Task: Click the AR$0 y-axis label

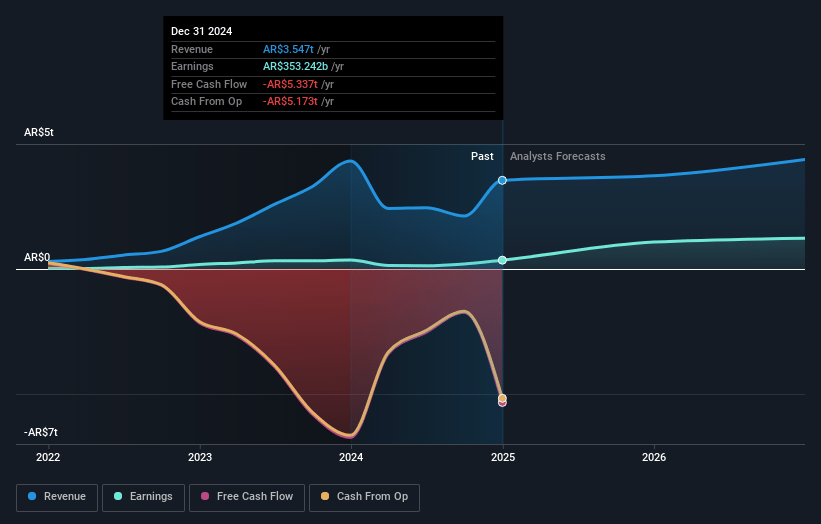Action: click(x=37, y=258)
